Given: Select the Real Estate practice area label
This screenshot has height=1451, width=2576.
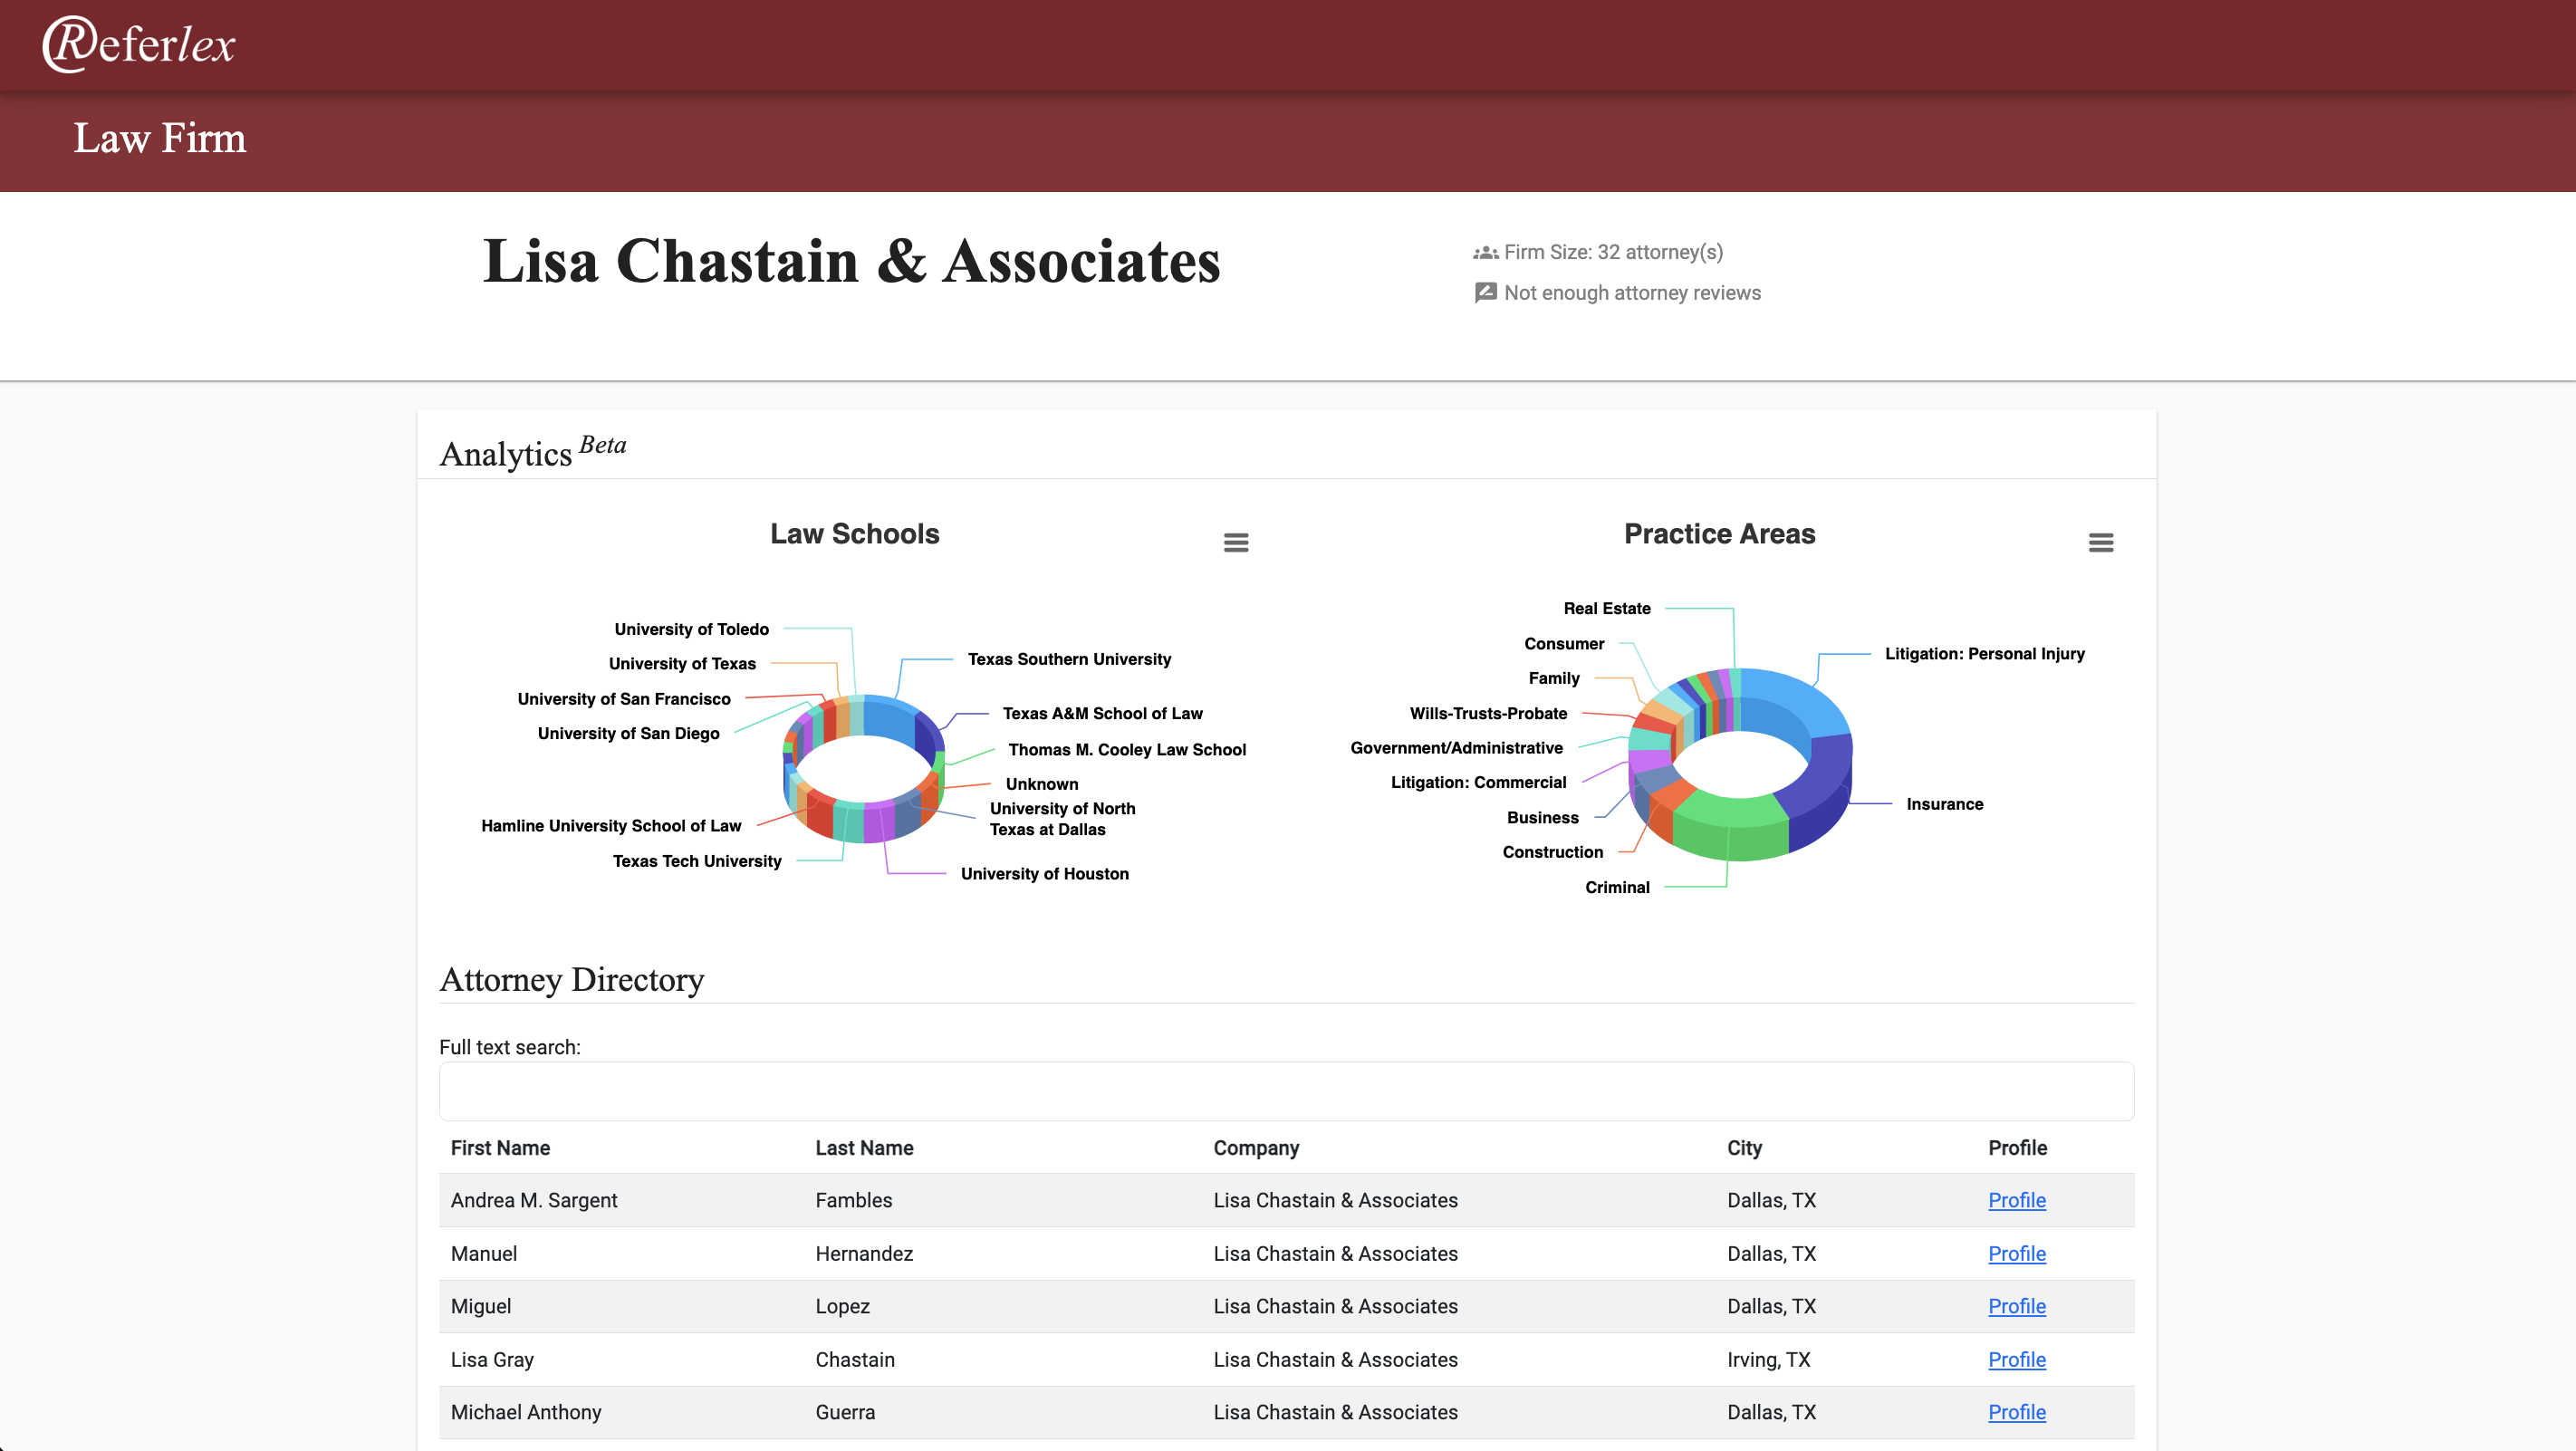Looking at the screenshot, I should [1606, 609].
